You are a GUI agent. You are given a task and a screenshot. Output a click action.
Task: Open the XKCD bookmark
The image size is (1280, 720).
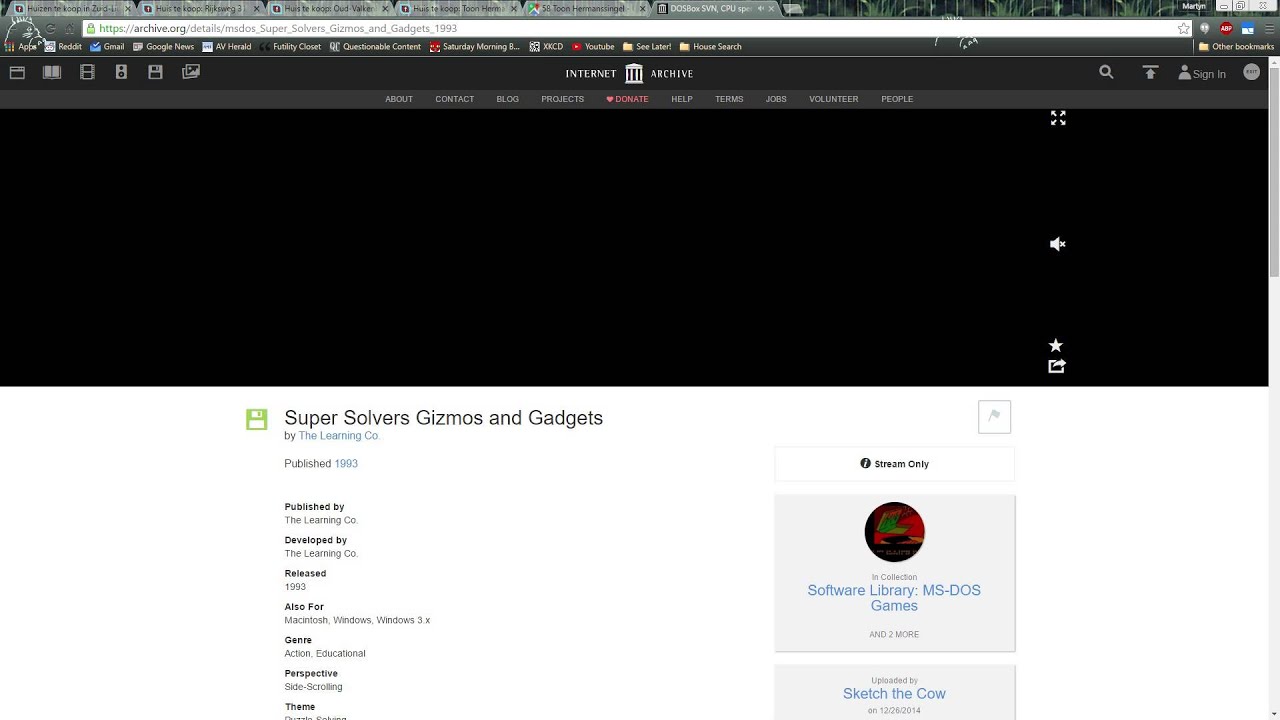coord(546,47)
